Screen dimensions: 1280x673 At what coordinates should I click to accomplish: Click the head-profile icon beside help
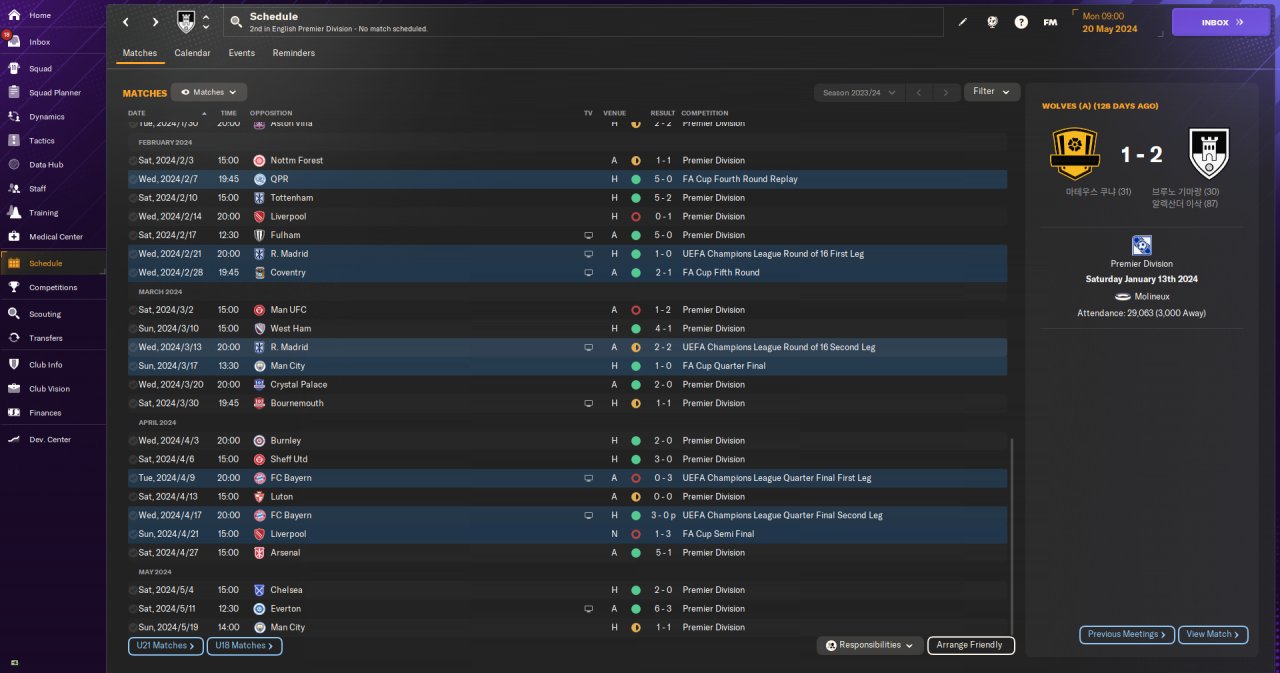coord(992,22)
